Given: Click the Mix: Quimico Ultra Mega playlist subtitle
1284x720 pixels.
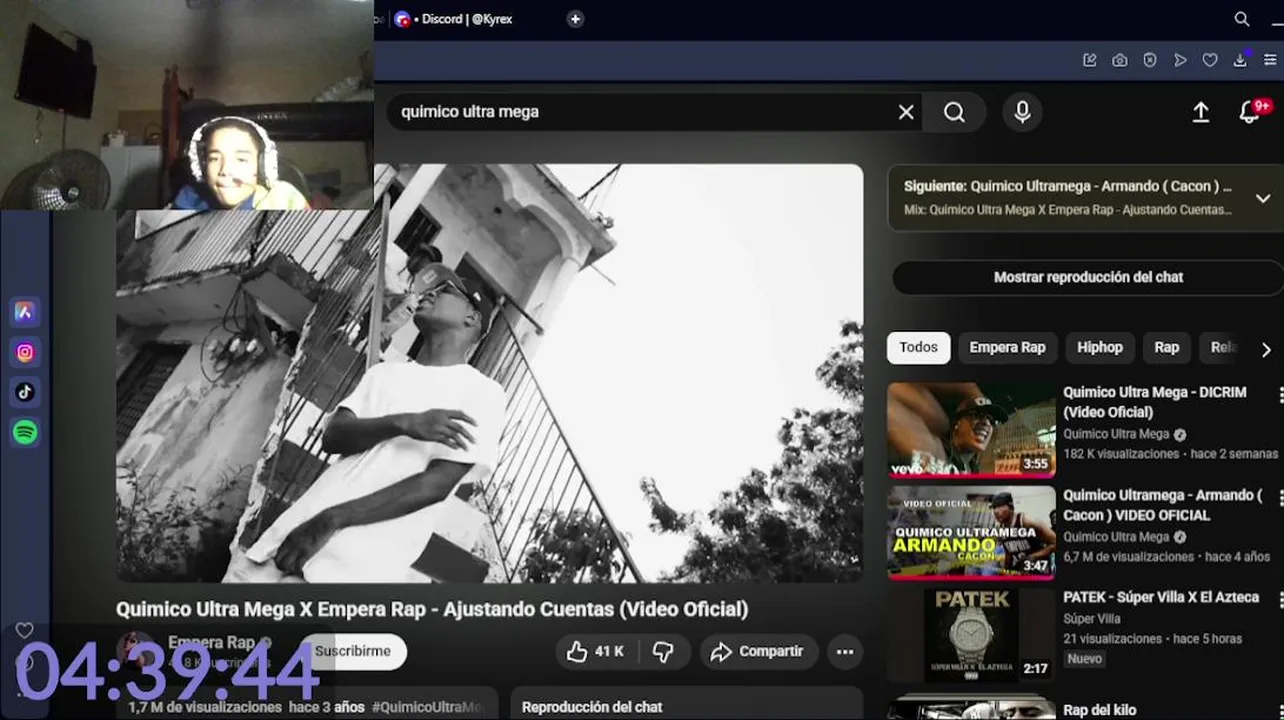Looking at the screenshot, I should (1068, 210).
